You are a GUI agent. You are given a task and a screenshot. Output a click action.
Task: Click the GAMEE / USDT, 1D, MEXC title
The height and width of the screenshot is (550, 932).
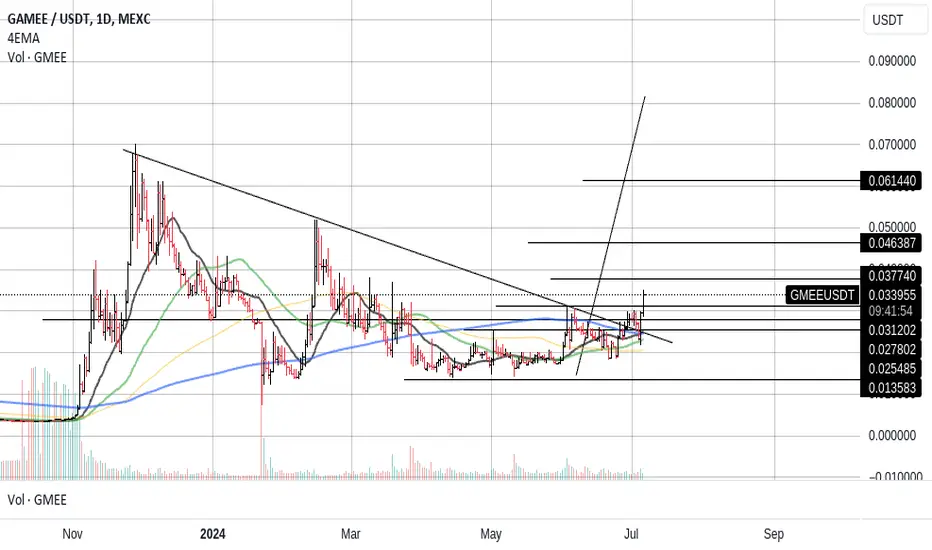coord(78,19)
